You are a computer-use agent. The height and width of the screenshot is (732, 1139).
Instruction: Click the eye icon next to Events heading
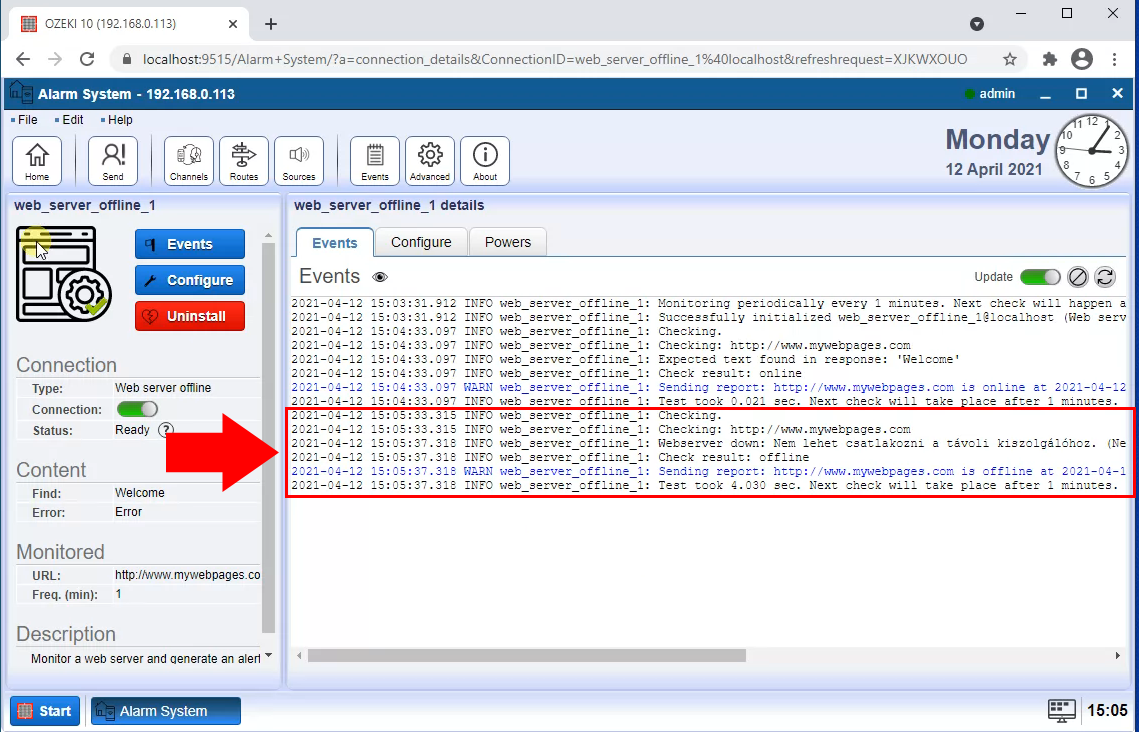pos(380,277)
